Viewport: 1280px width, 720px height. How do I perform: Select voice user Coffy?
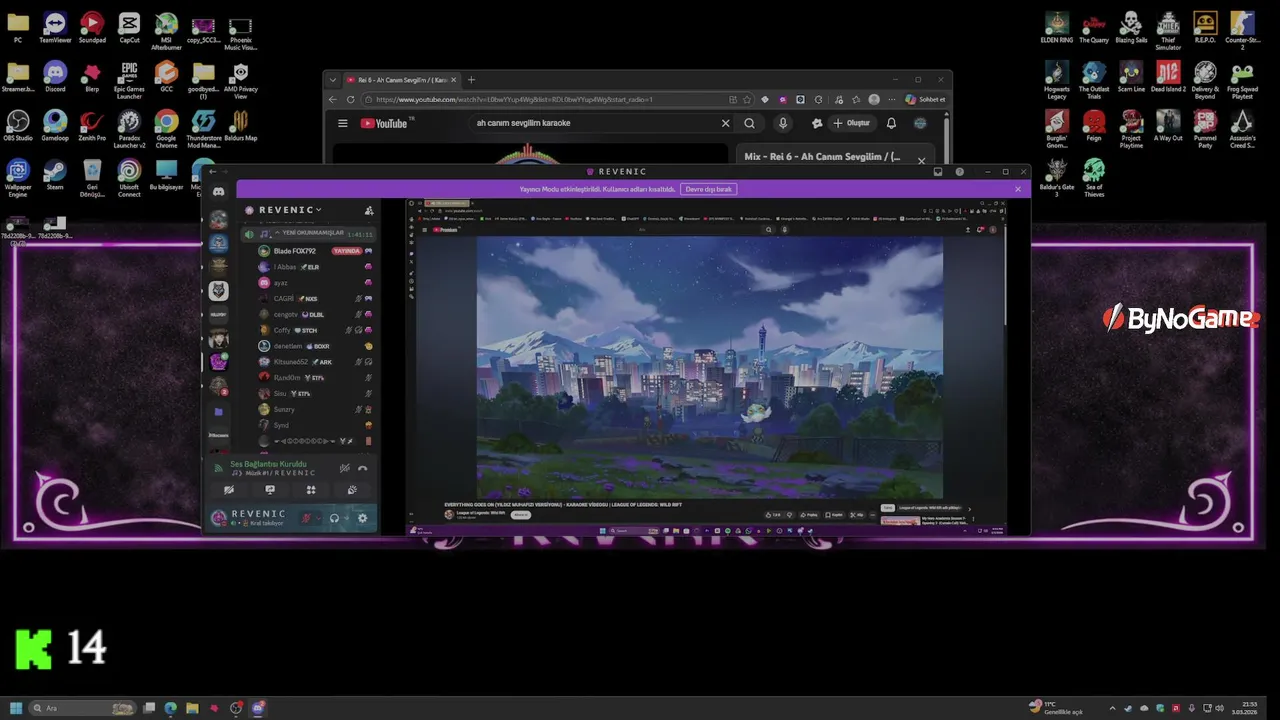308,330
